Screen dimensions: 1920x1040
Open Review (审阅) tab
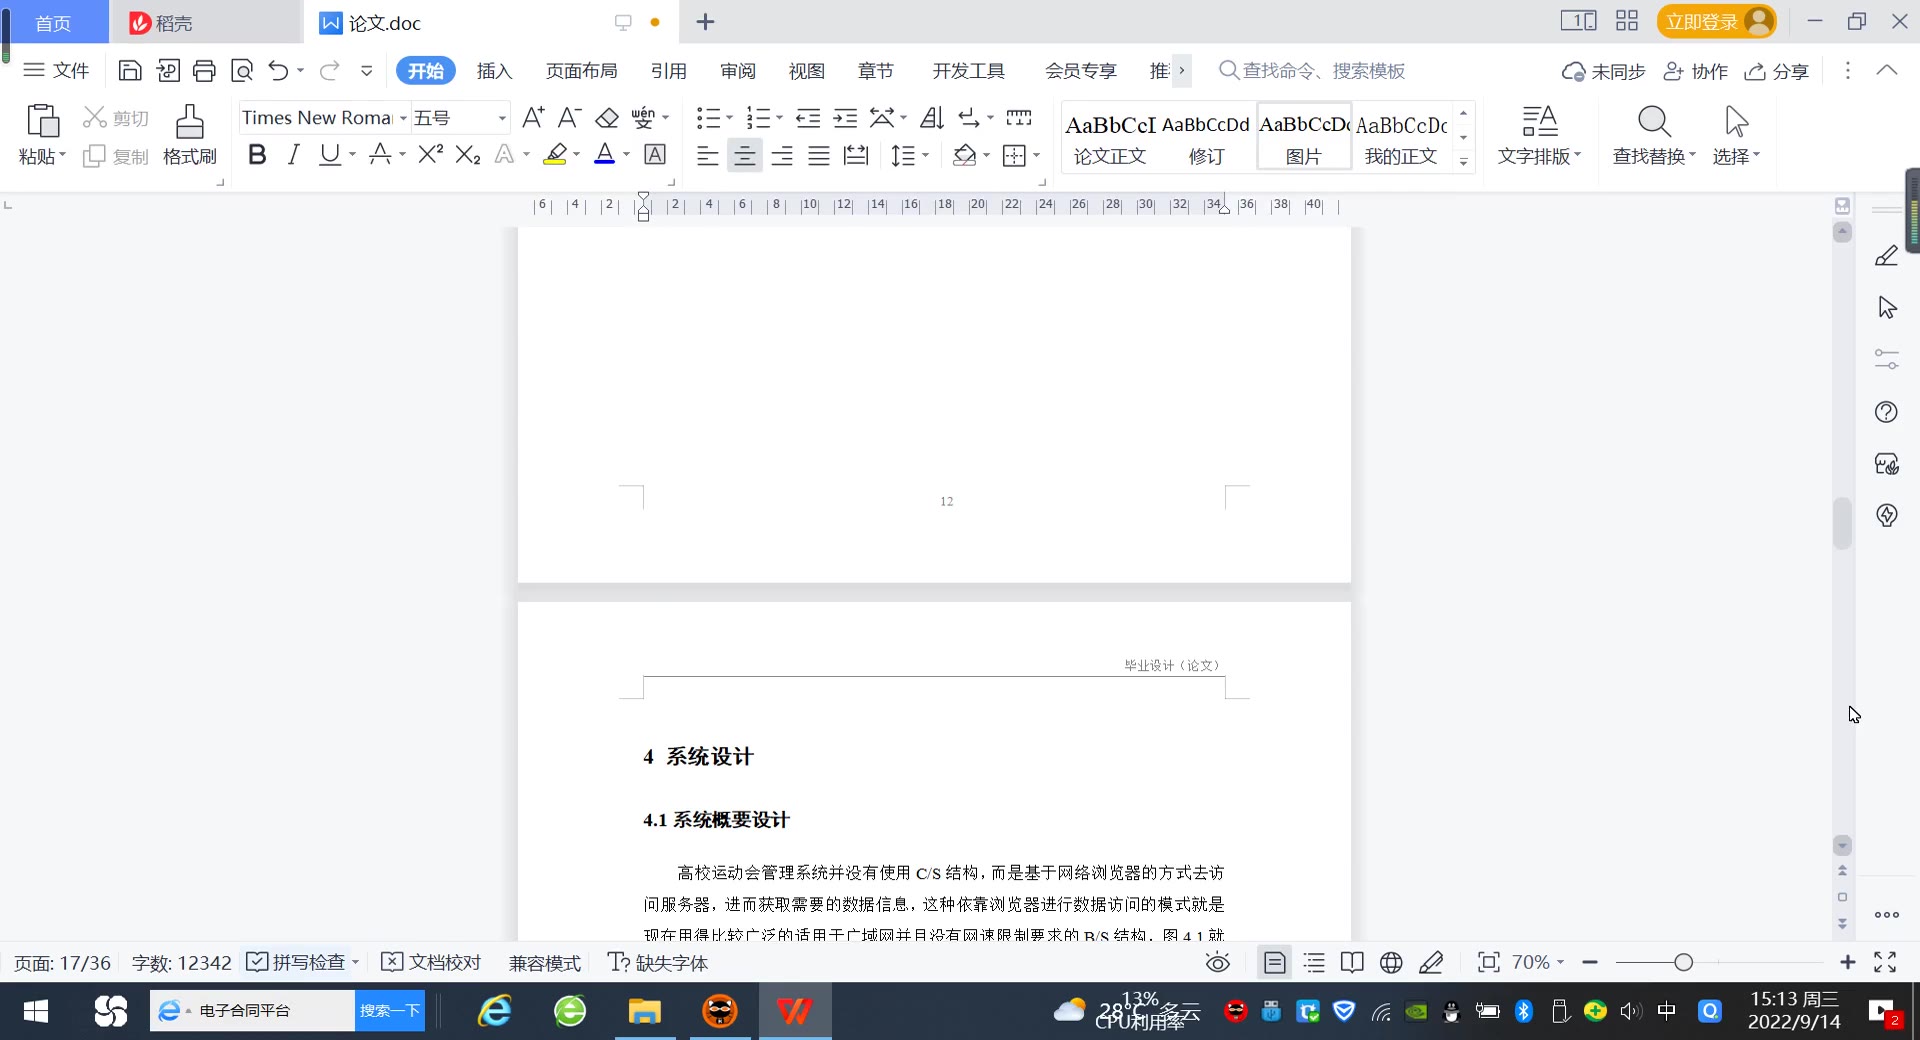(738, 71)
